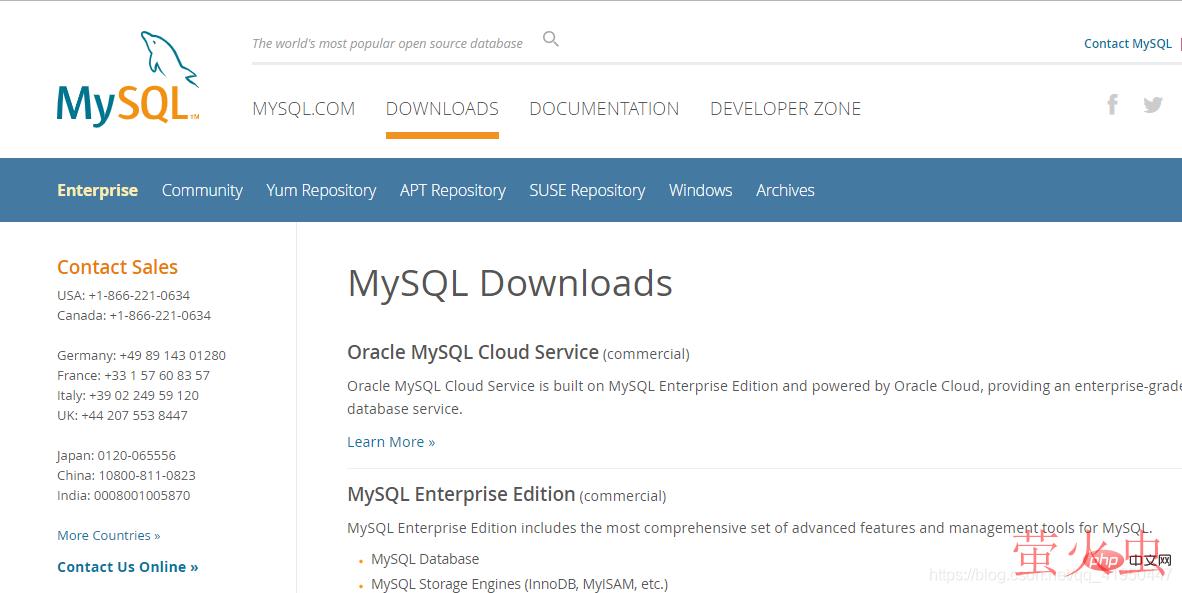Open APT Repository menu item
Viewport: 1182px width, 593px height.
click(x=452, y=190)
